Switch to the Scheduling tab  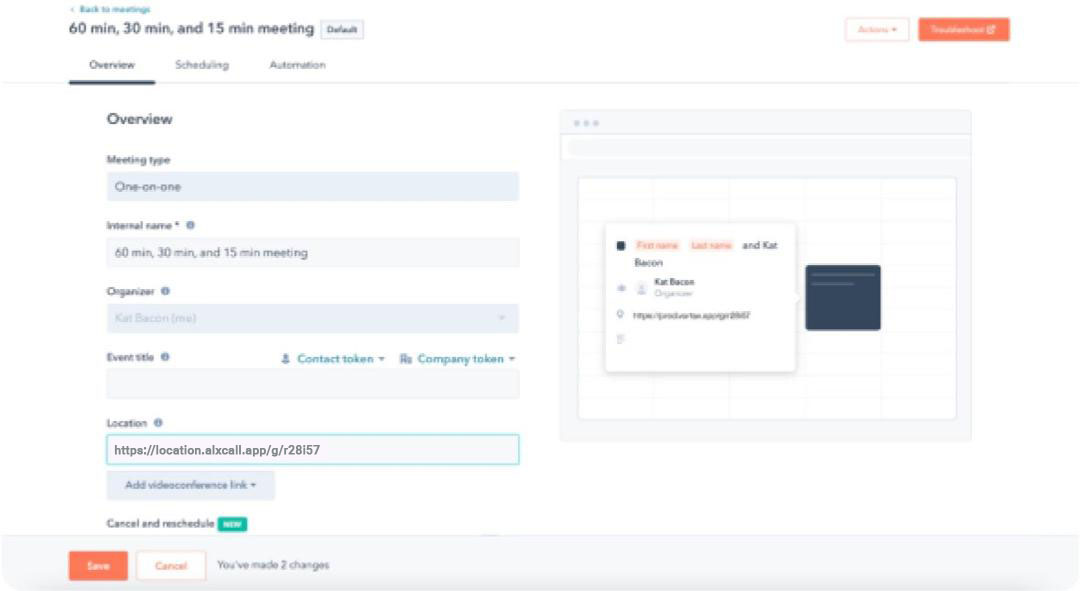202,65
